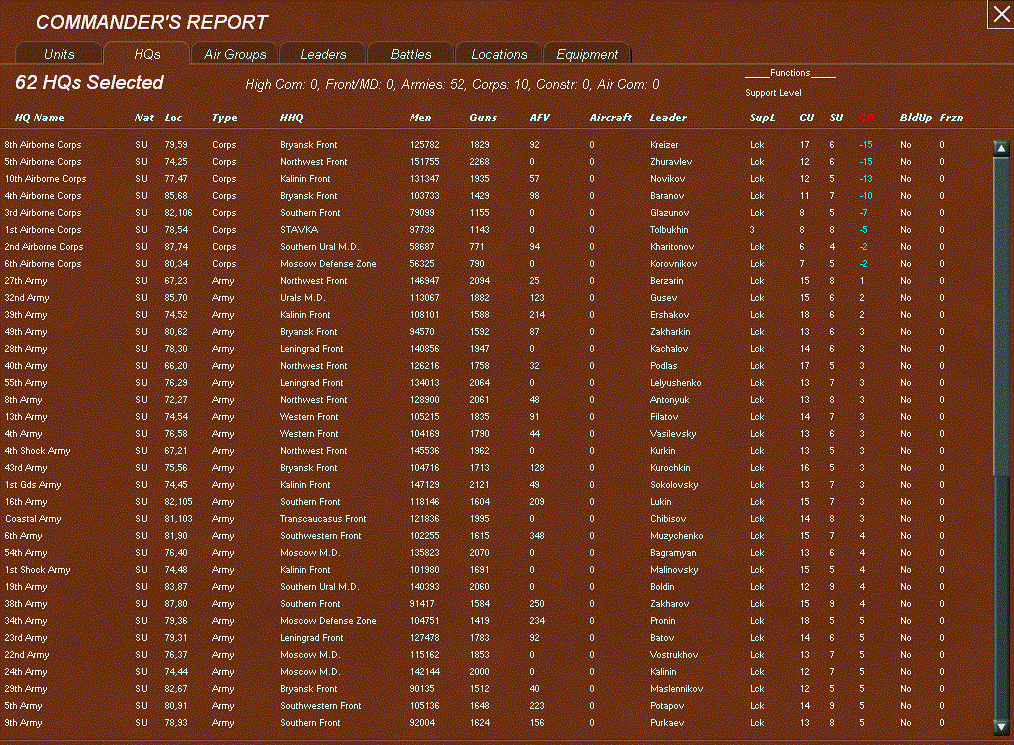The image size is (1014, 745).
Task: Open the Air Groups tab
Action: [x=235, y=54]
